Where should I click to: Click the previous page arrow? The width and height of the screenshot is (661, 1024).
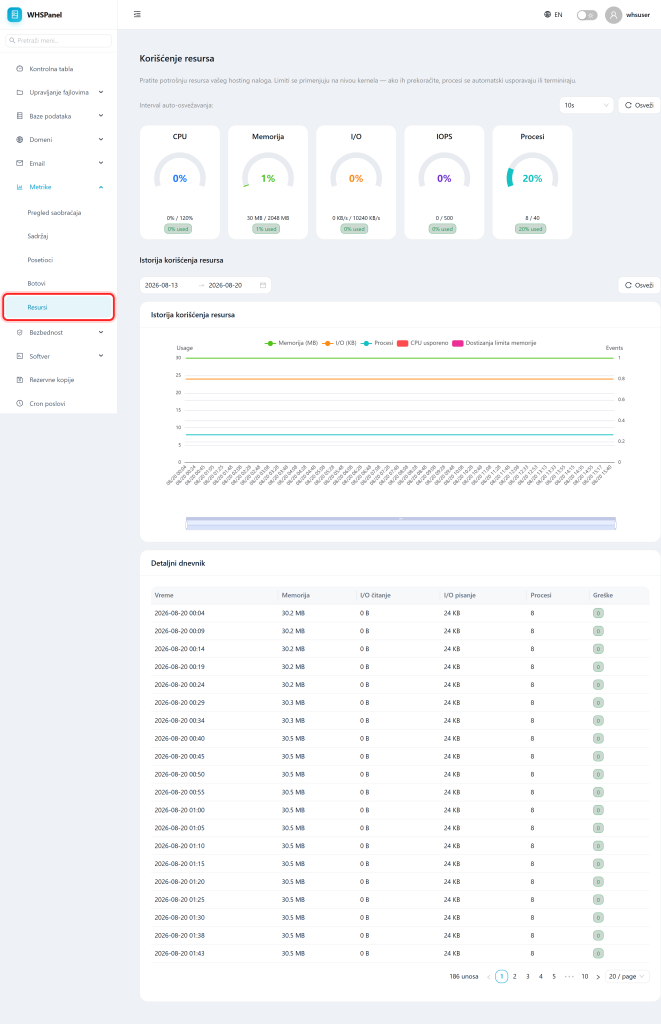tap(489, 976)
